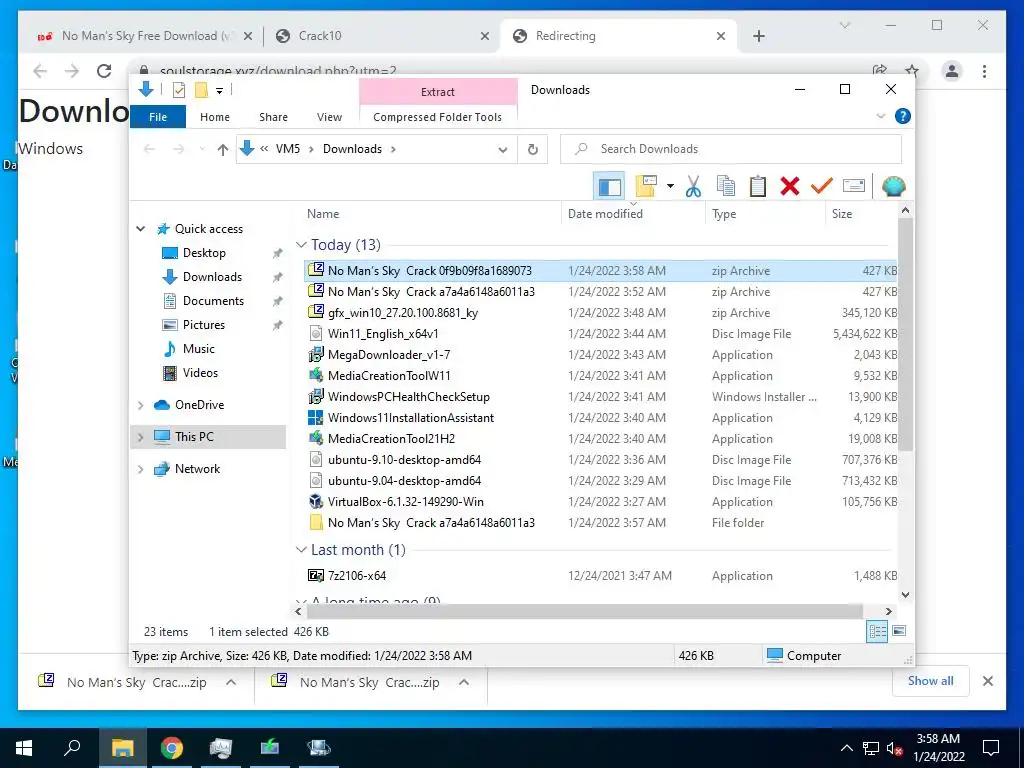
Task: Click the envelope toolbar icon
Action: (x=854, y=186)
